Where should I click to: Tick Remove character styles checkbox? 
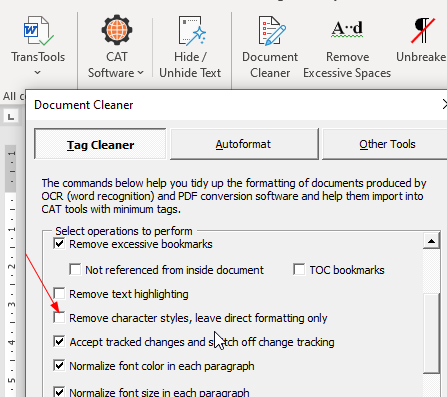59,318
